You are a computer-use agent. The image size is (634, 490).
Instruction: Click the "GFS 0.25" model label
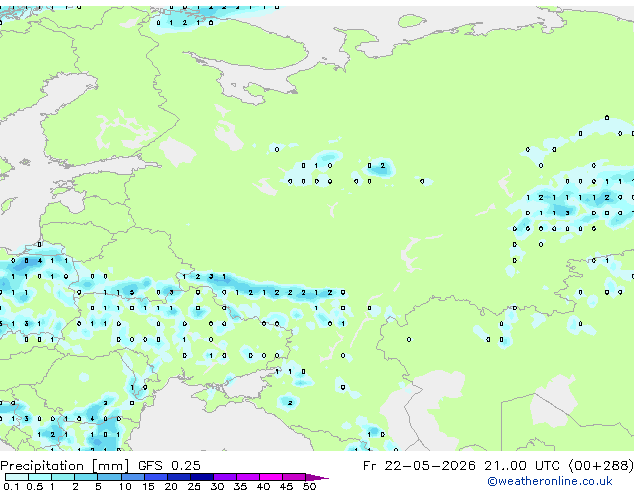point(169,466)
